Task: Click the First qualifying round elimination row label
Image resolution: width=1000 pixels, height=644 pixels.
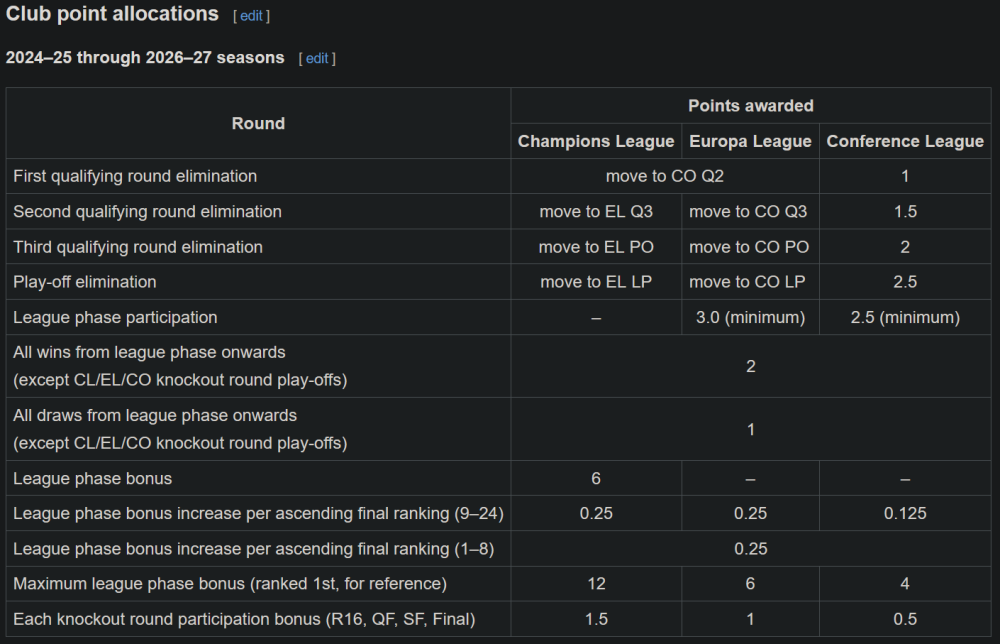Action: pyautogui.click(x=135, y=176)
